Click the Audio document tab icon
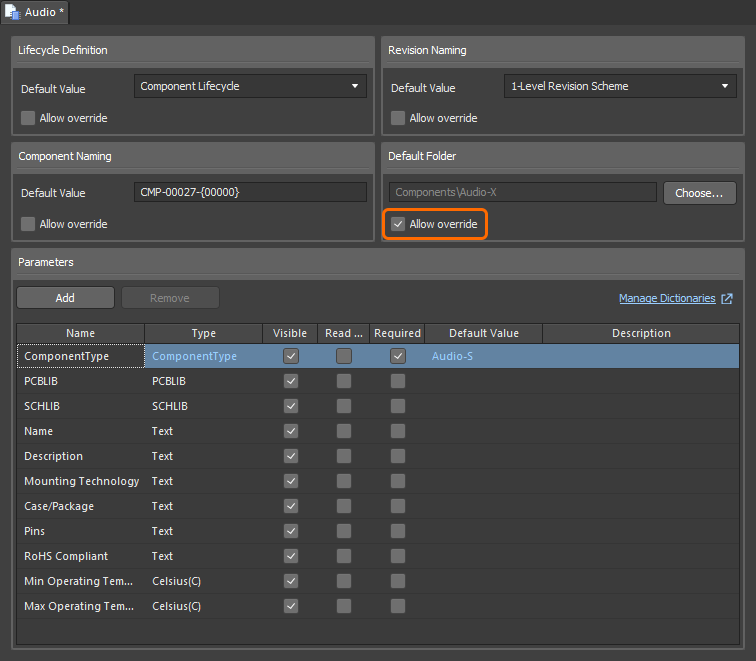 (x=13, y=12)
